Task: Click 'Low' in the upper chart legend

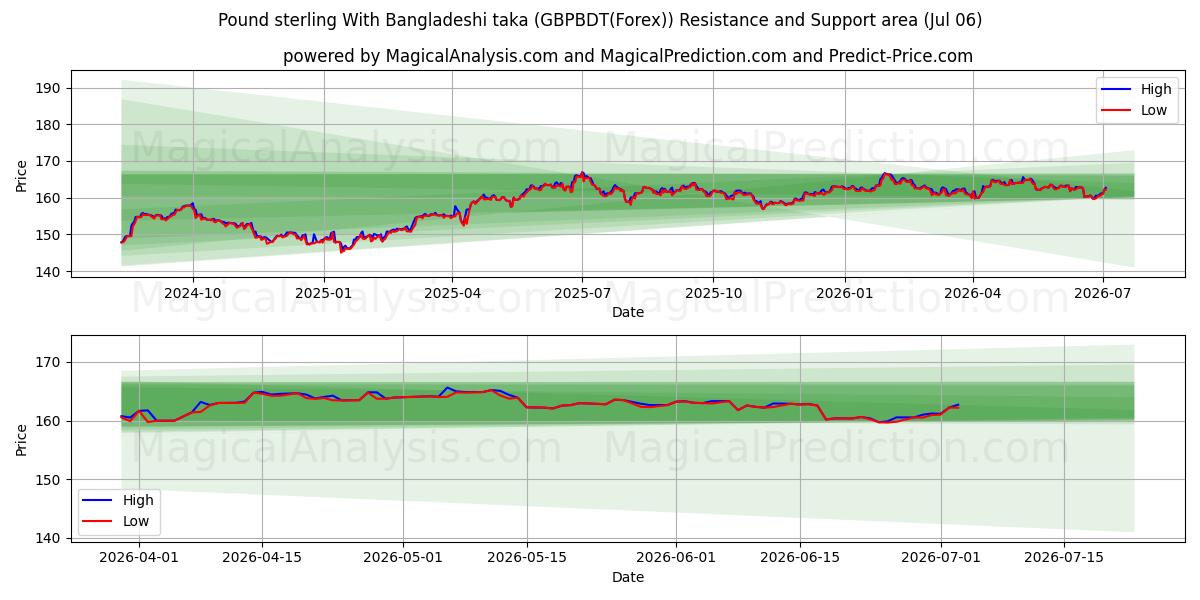Action: pos(1154,110)
